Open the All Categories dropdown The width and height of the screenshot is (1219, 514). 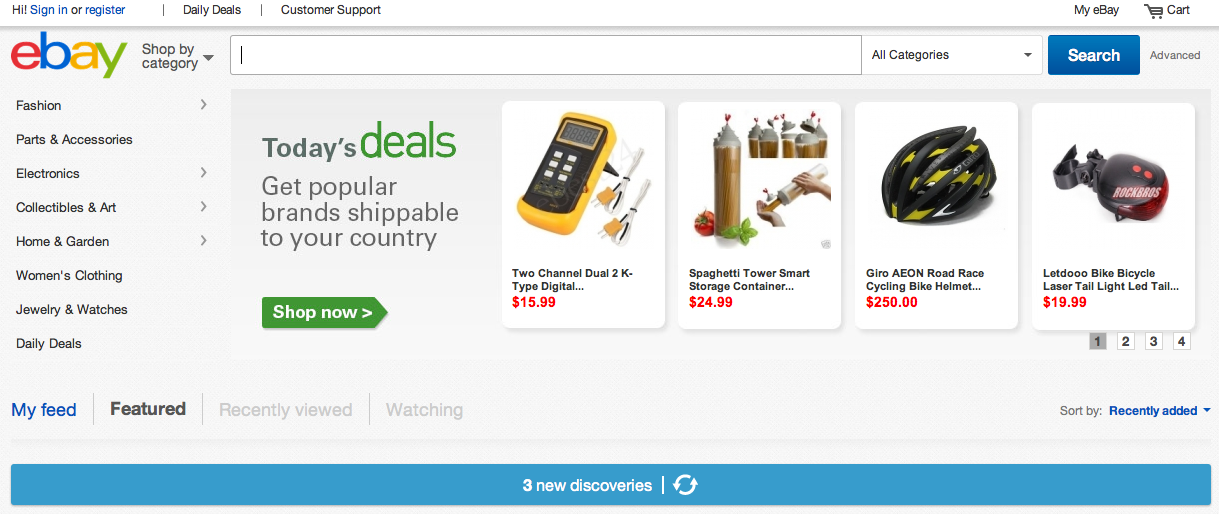click(952, 55)
